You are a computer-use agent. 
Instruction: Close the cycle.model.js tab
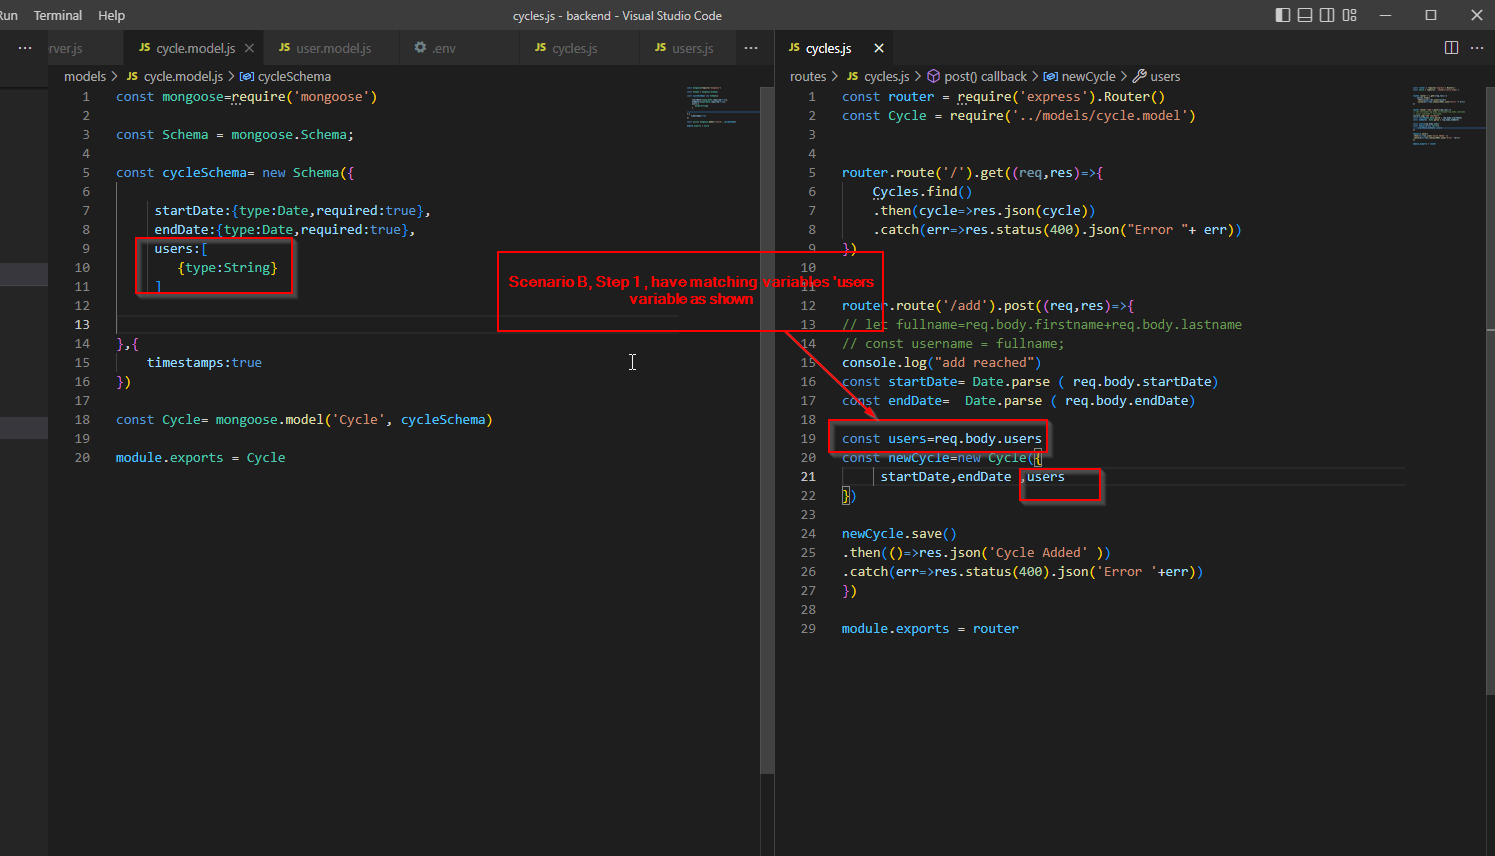click(249, 48)
